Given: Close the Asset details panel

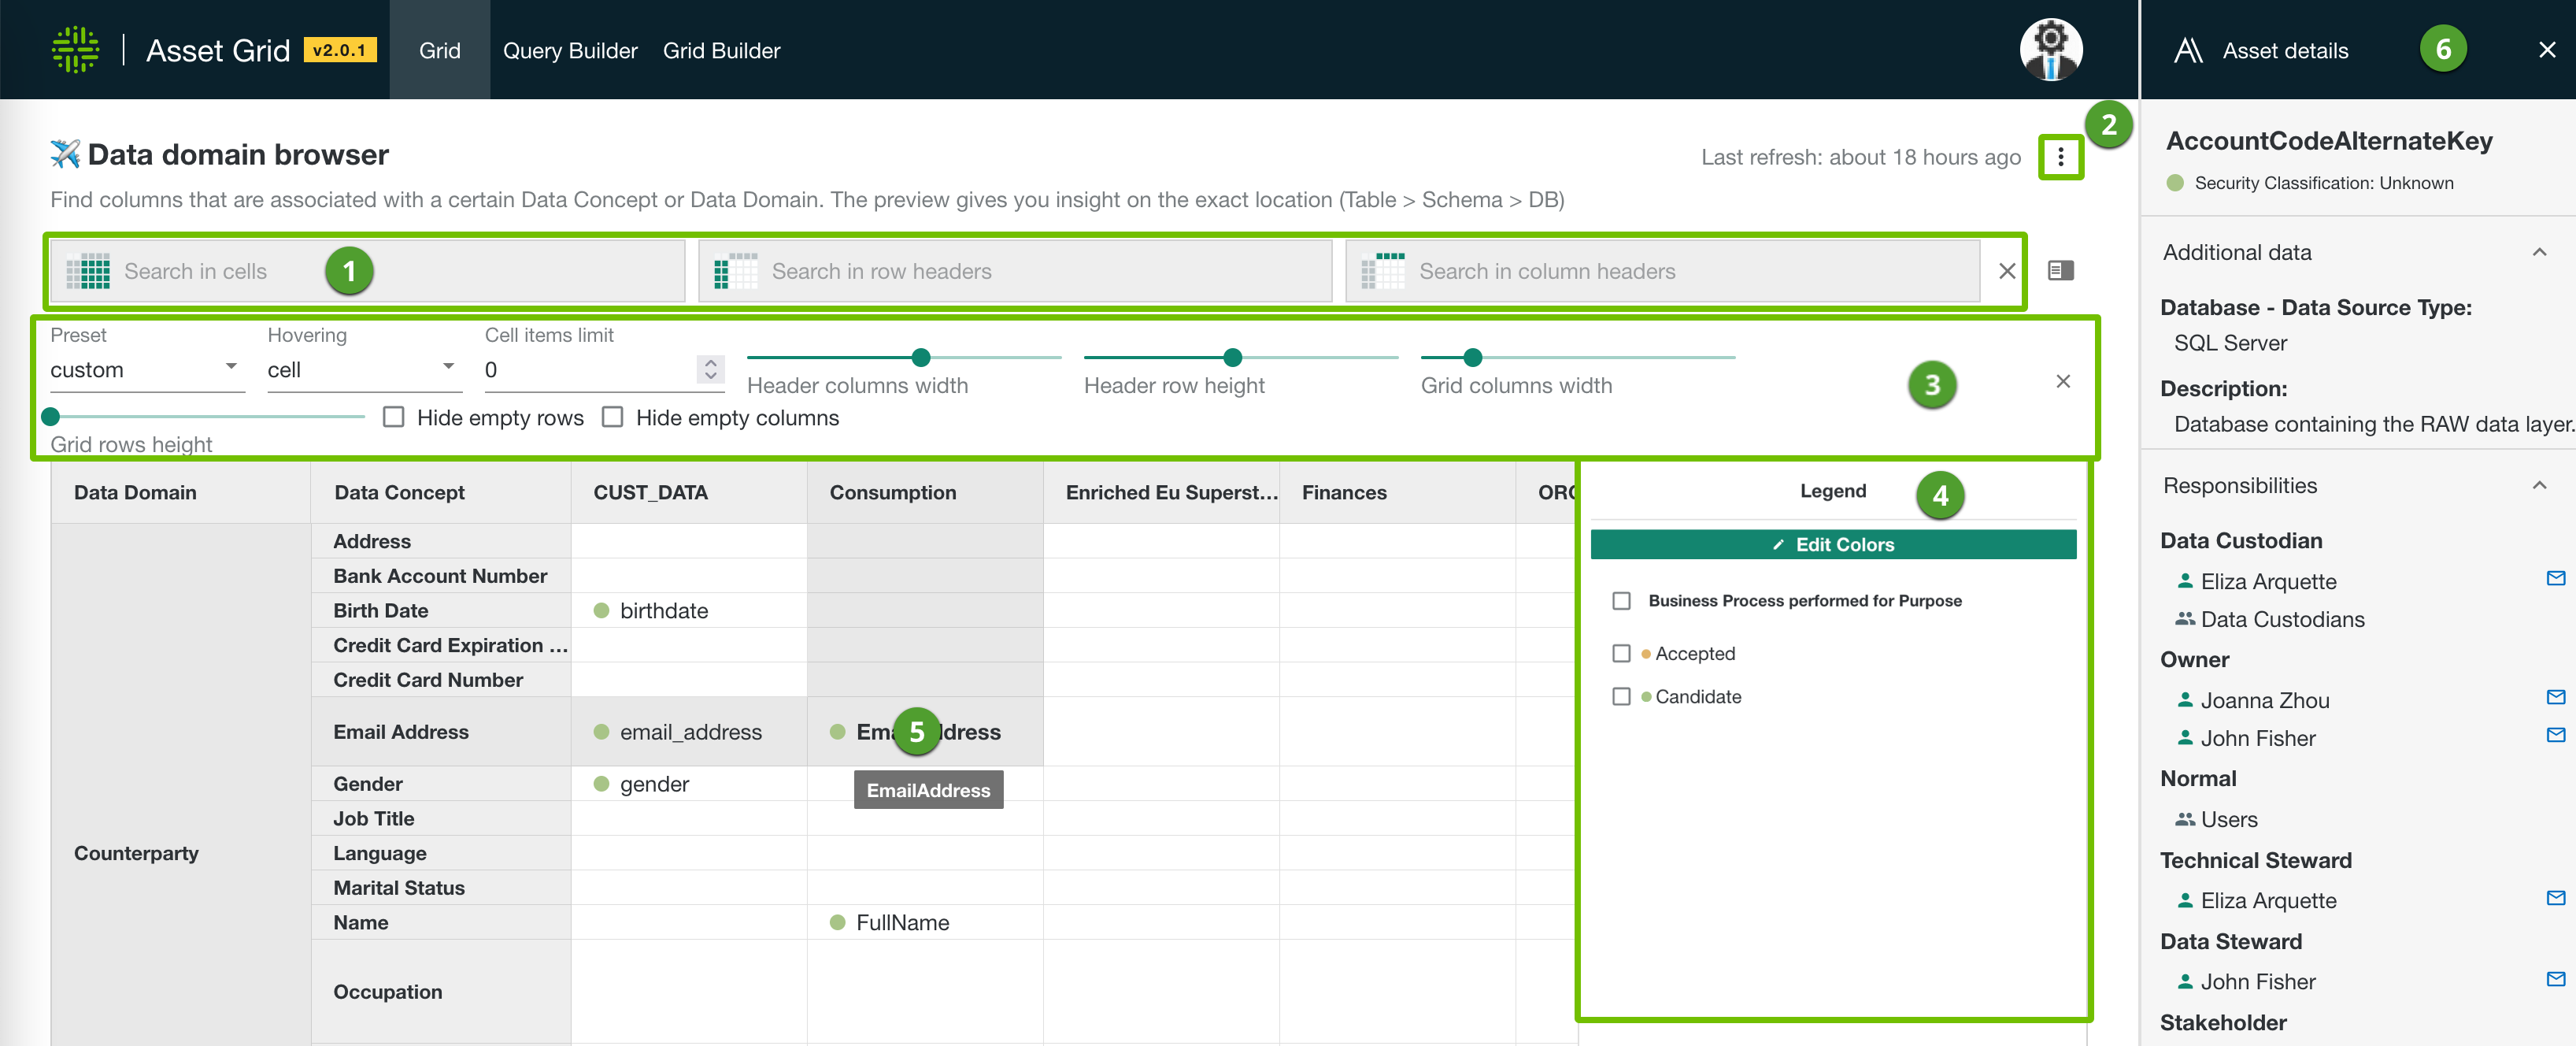Looking at the screenshot, I should pos(2546,50).
